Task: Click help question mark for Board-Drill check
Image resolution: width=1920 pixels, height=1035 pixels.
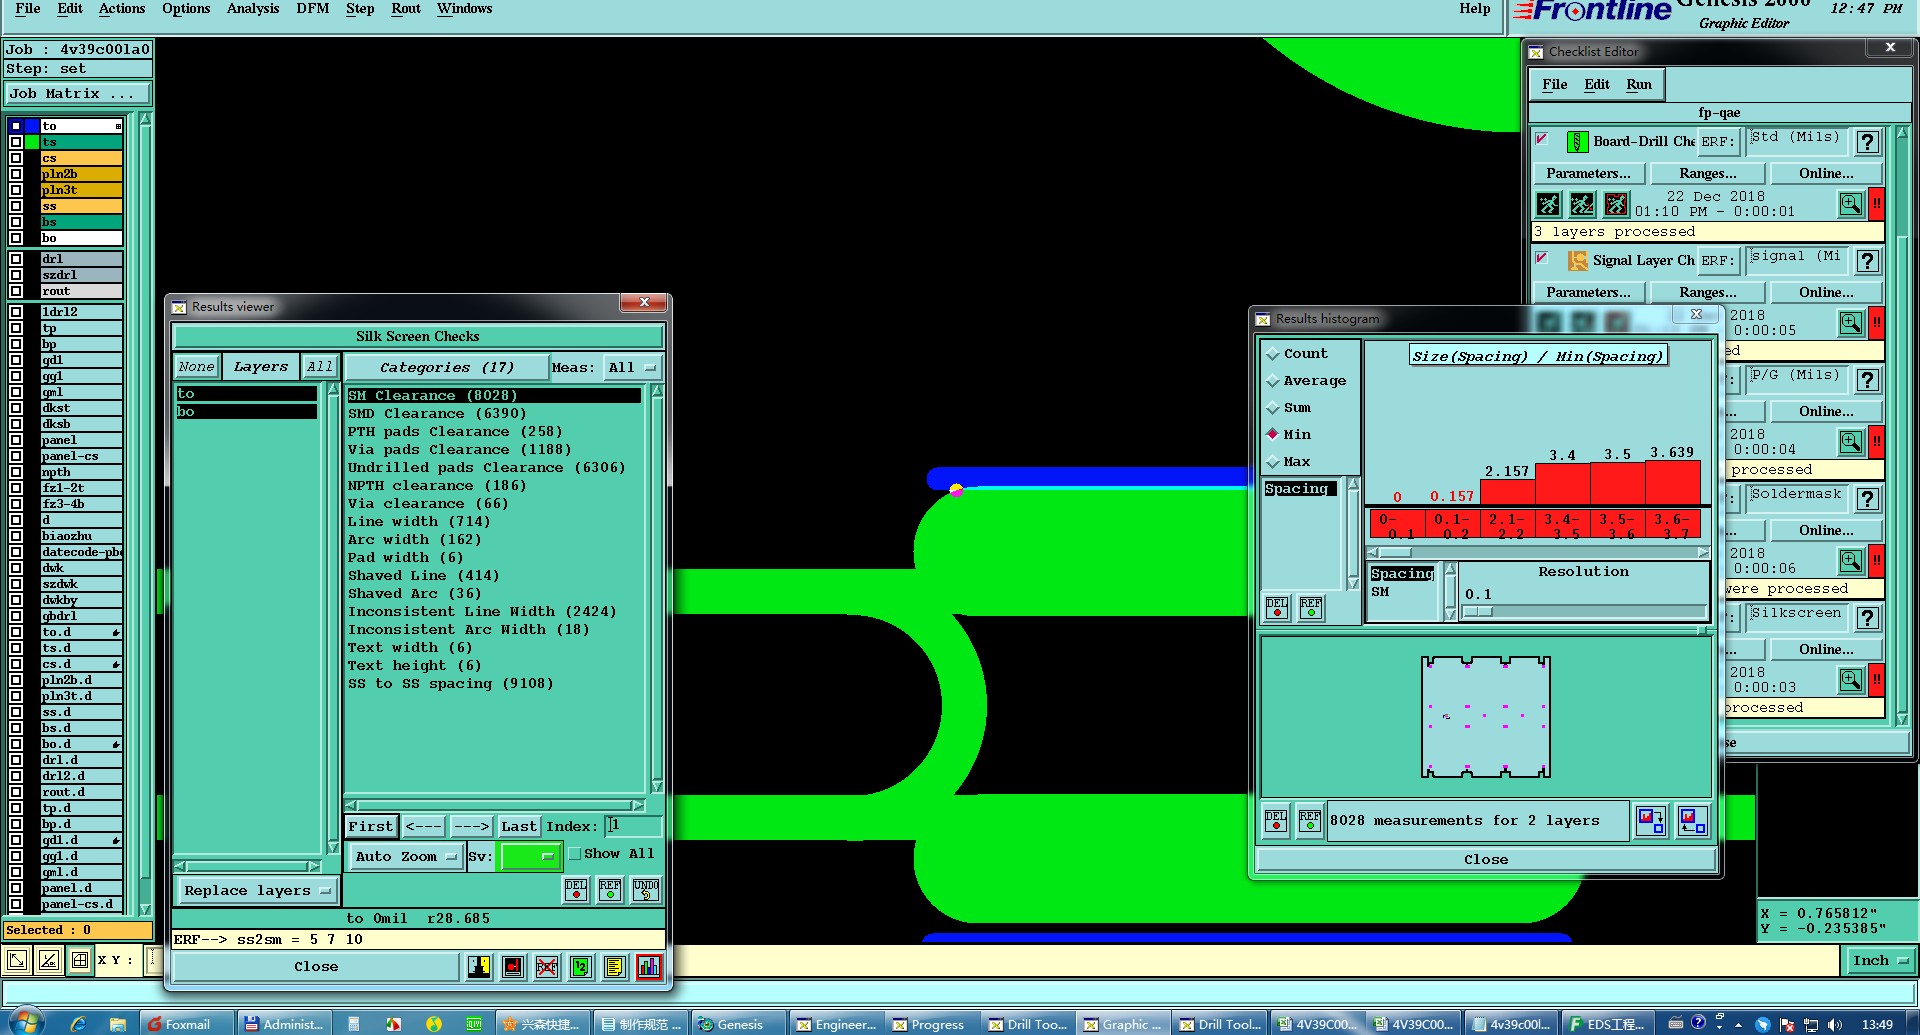Action: [1867, 142]
